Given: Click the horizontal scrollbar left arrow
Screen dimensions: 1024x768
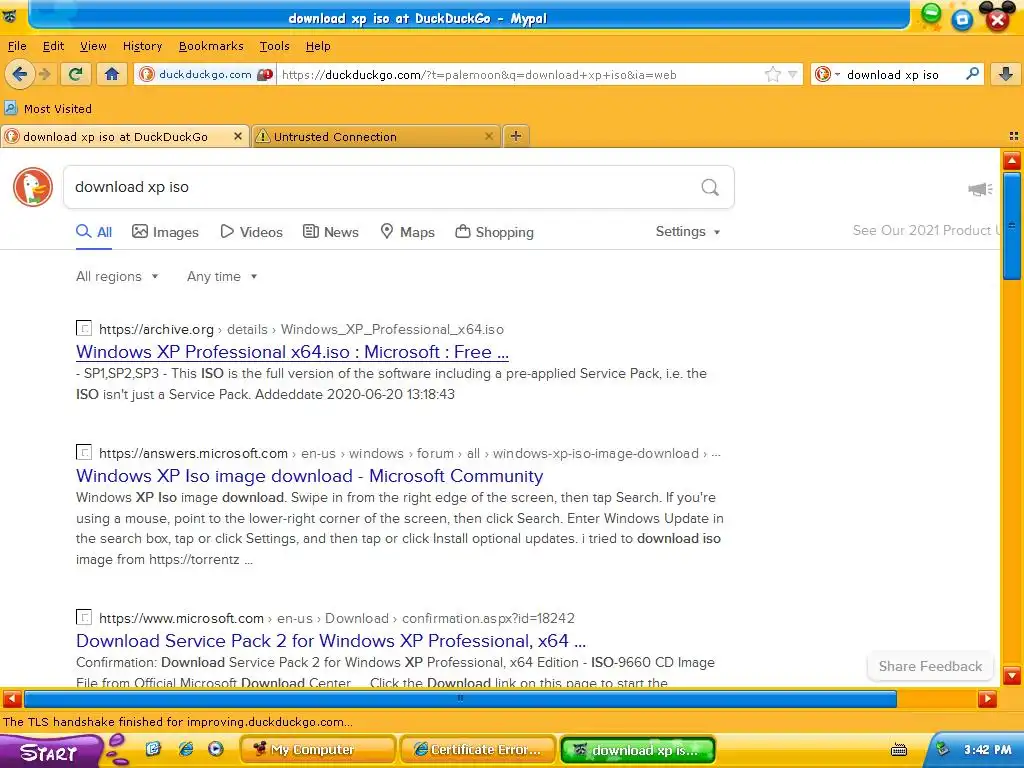Looking at the screenshot, I should (x=12, y=699).
